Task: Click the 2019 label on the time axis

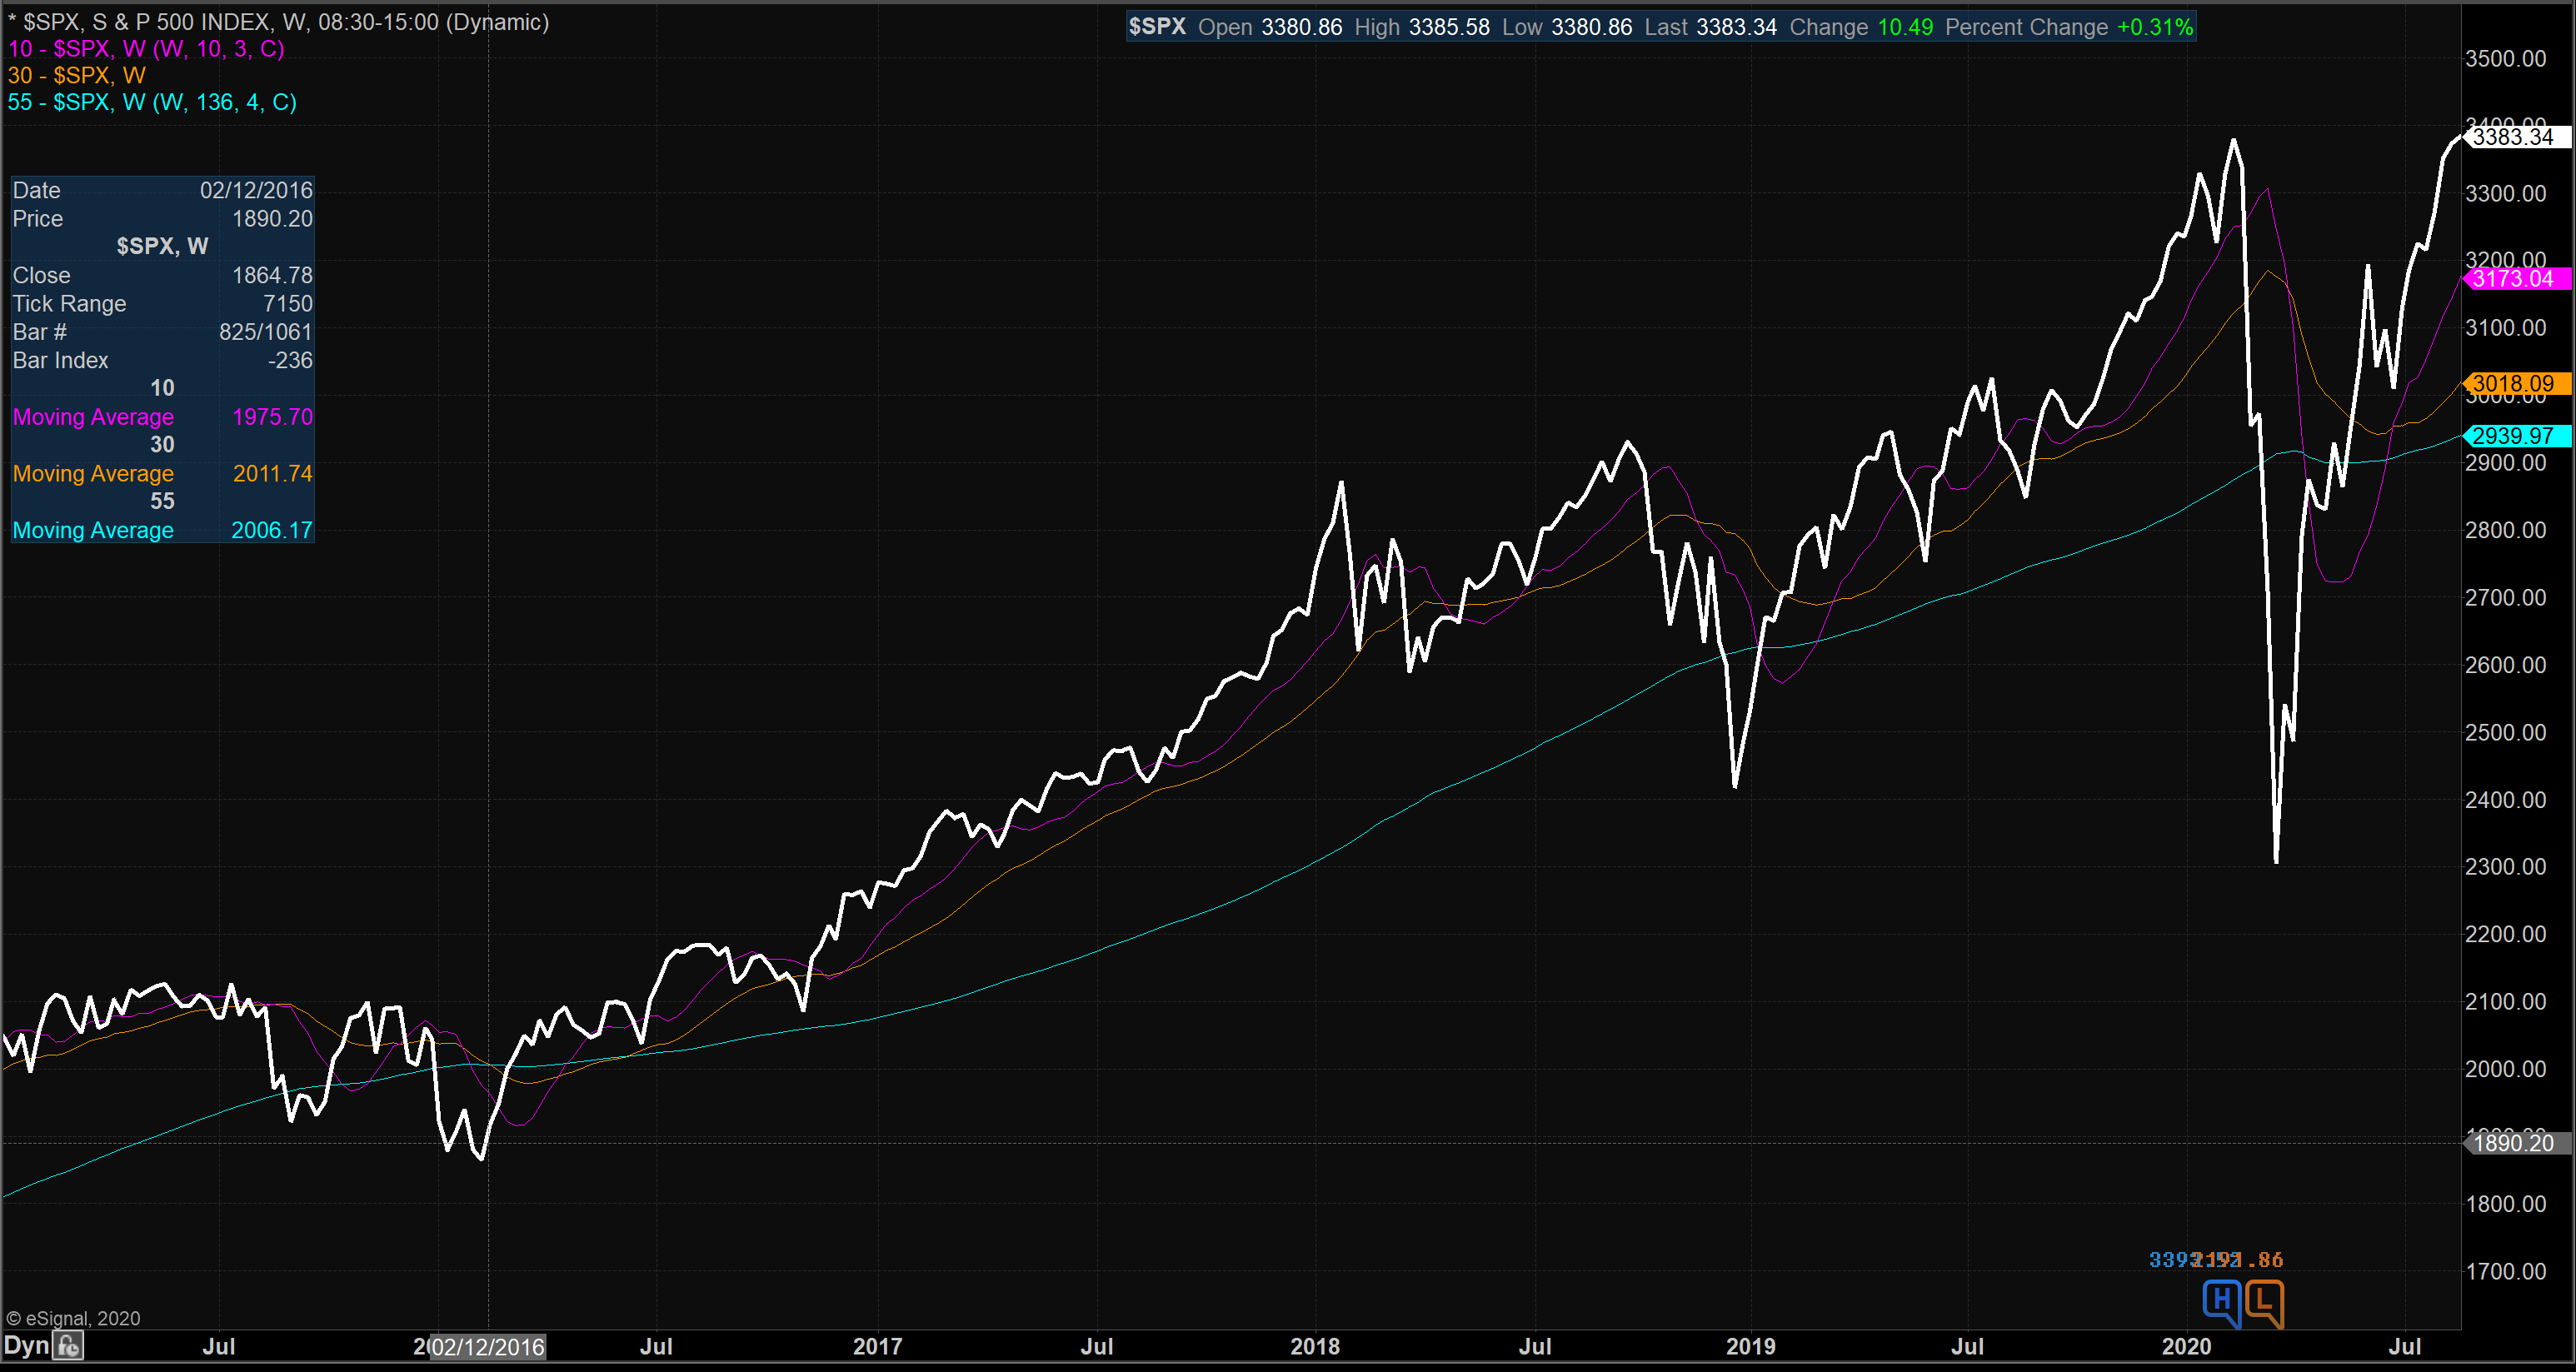Action: [1751, 1347]
